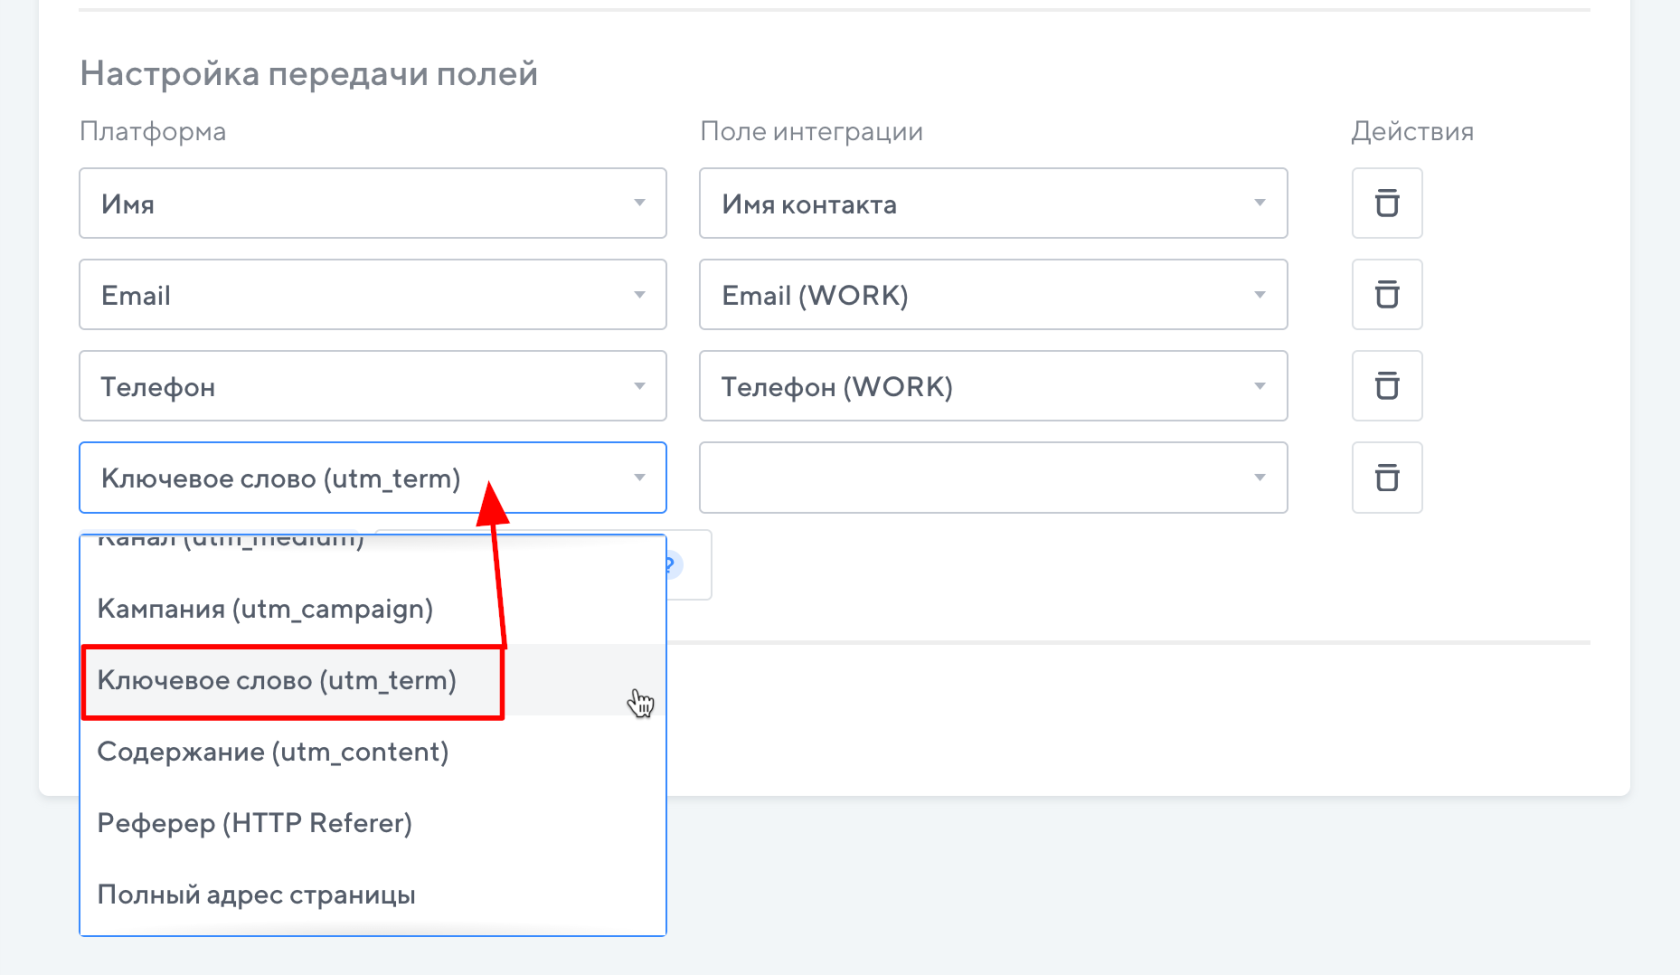Open the Телефон (WORK) integration dropdown
1680x975 pixels.
click(992, 386)
